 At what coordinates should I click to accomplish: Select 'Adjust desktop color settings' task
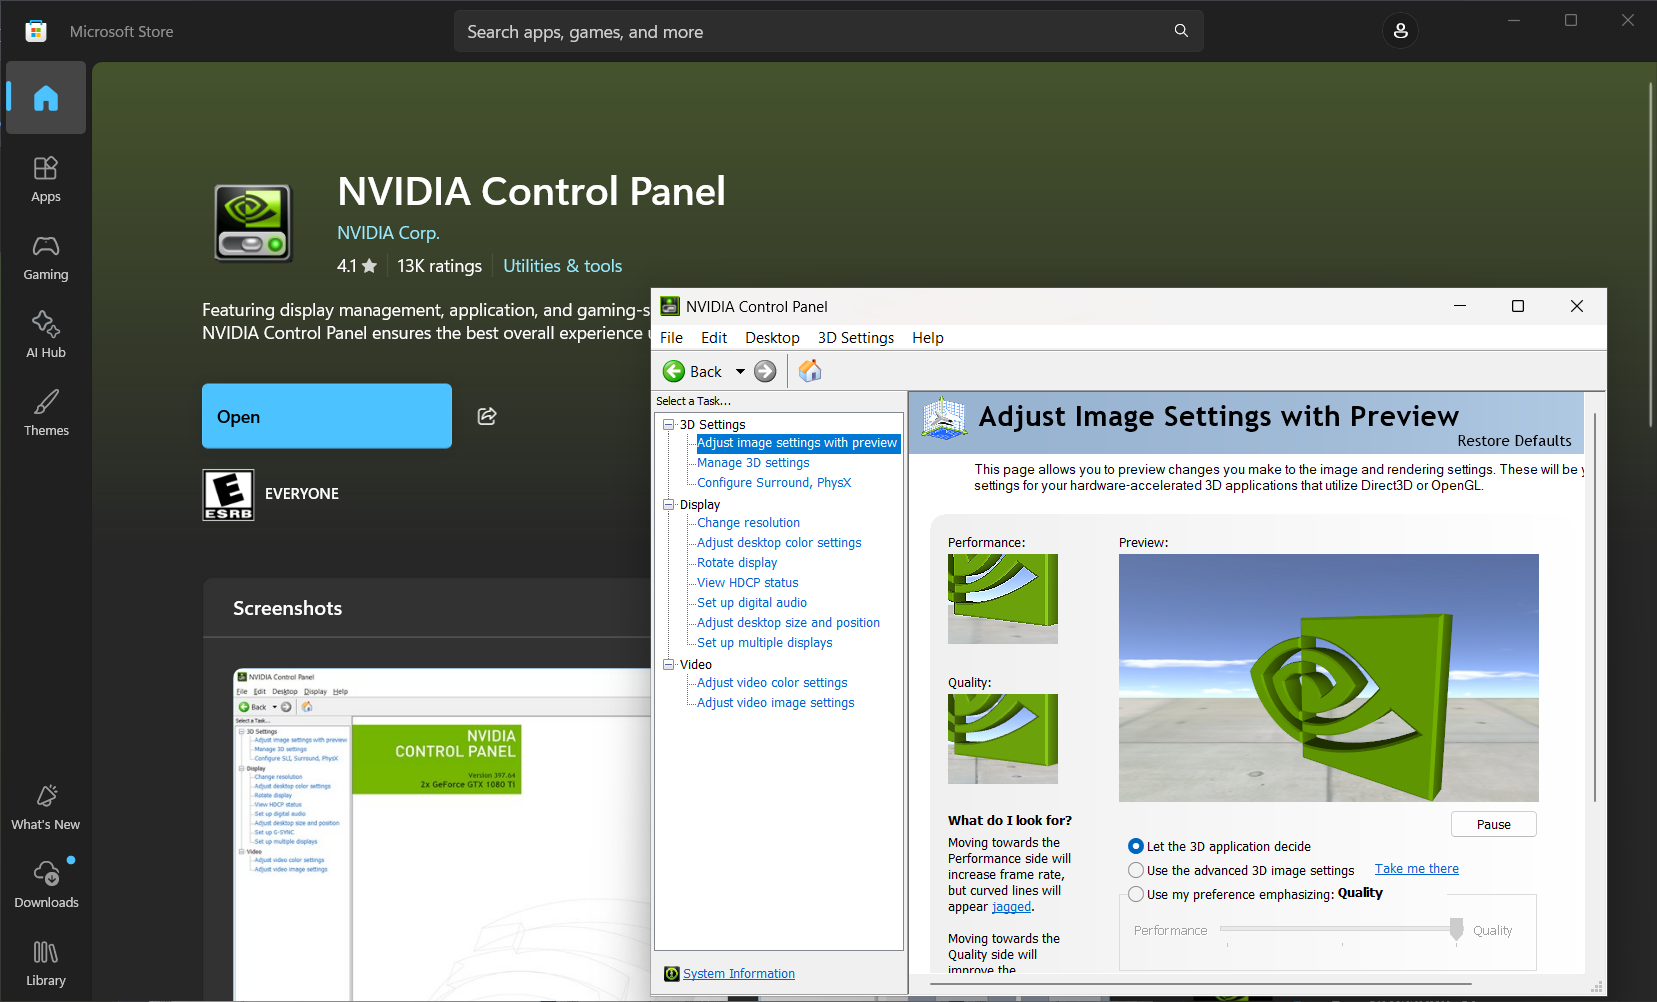tap(779, 543)
